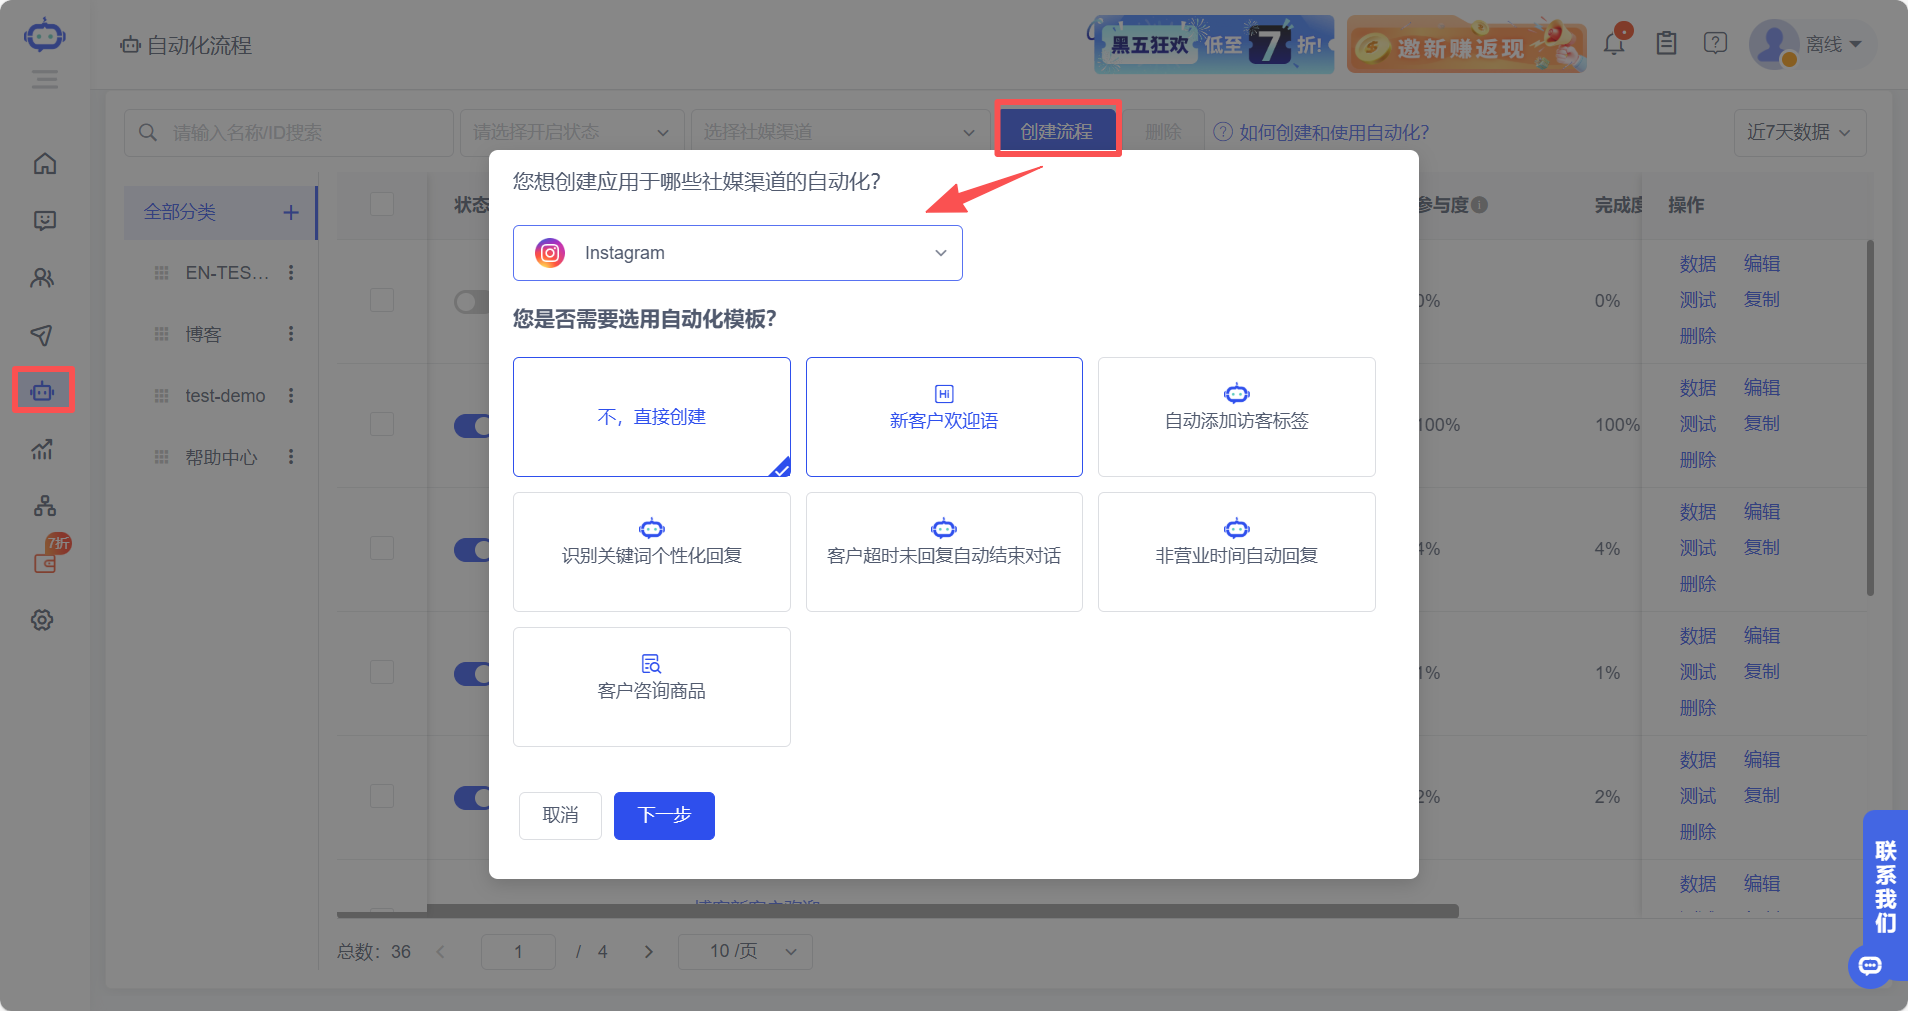The height and width of the screenshot is (1011, 1908).
Task: Click the Instagram logo in the channel selector
Action: [x=550, y=253]
